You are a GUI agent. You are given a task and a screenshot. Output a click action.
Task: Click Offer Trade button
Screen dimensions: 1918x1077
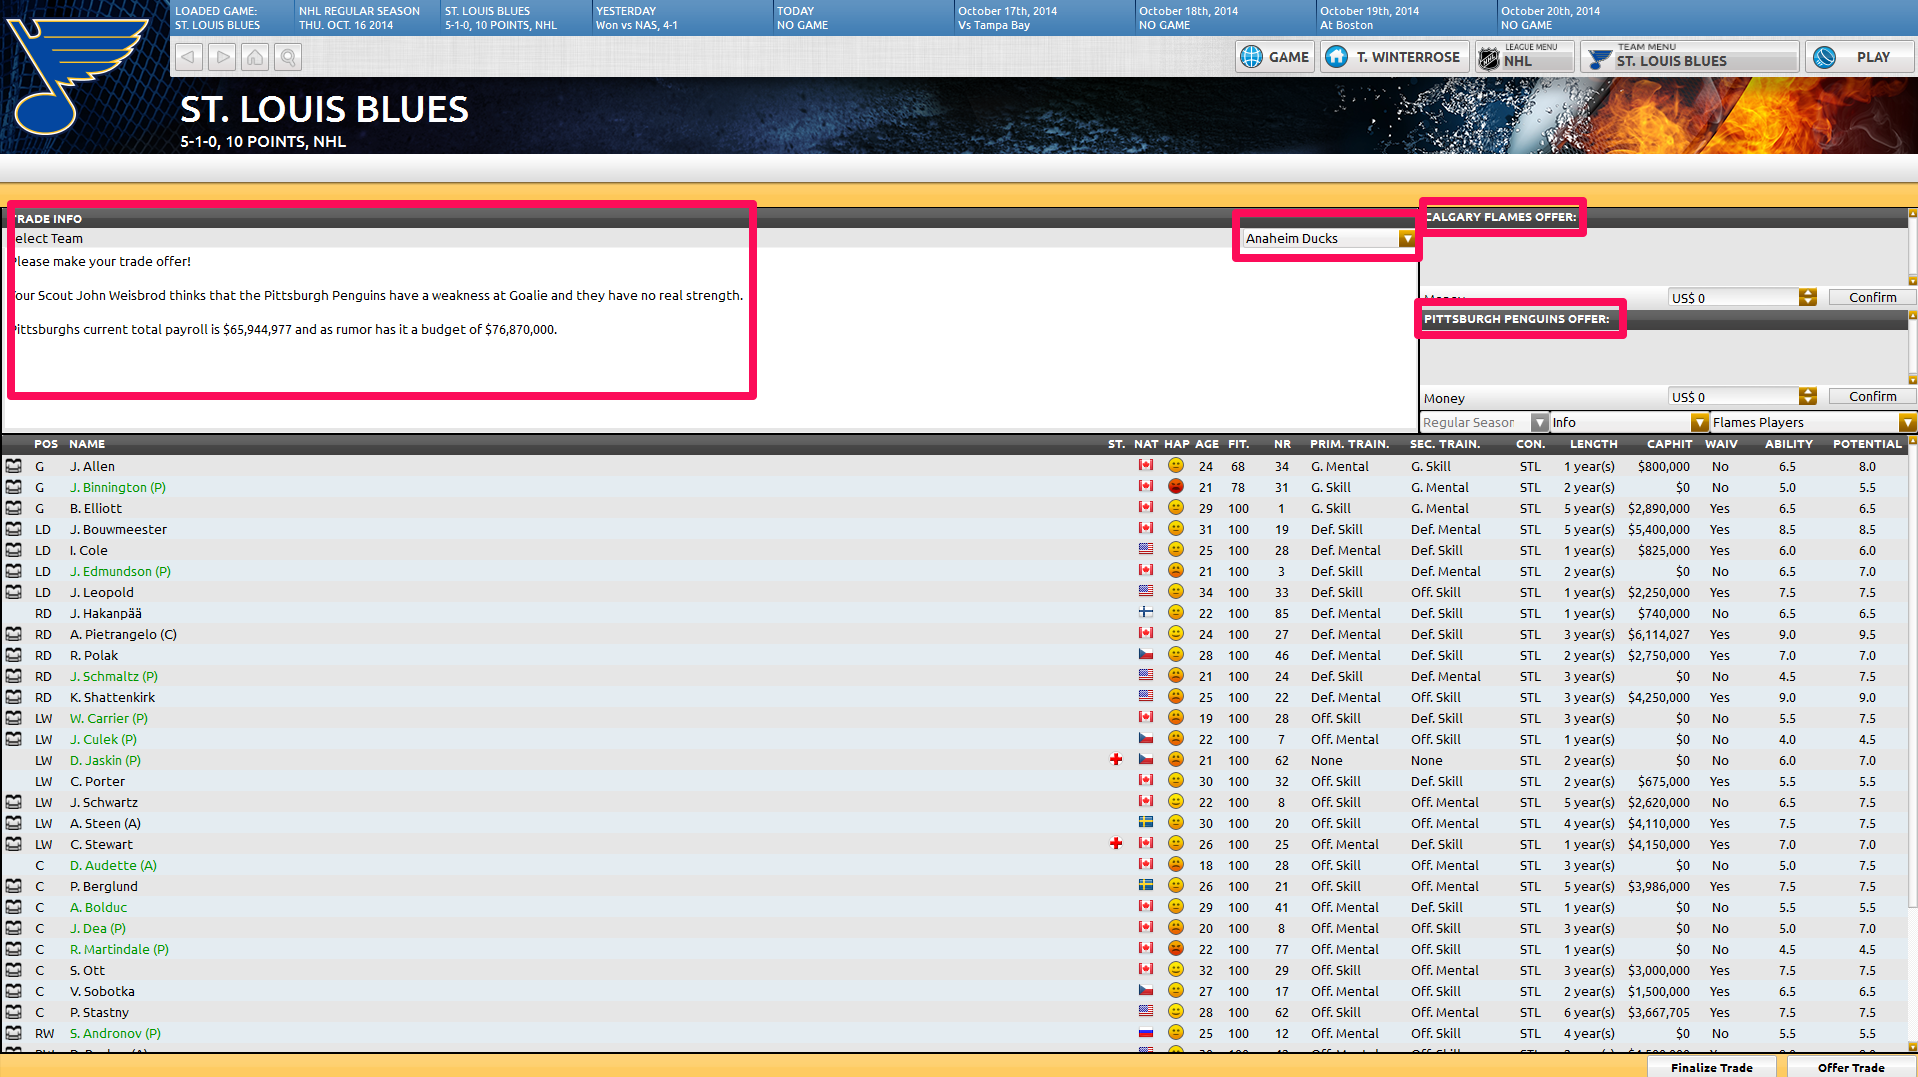pyautogui.click(x=1851, y=1067)
